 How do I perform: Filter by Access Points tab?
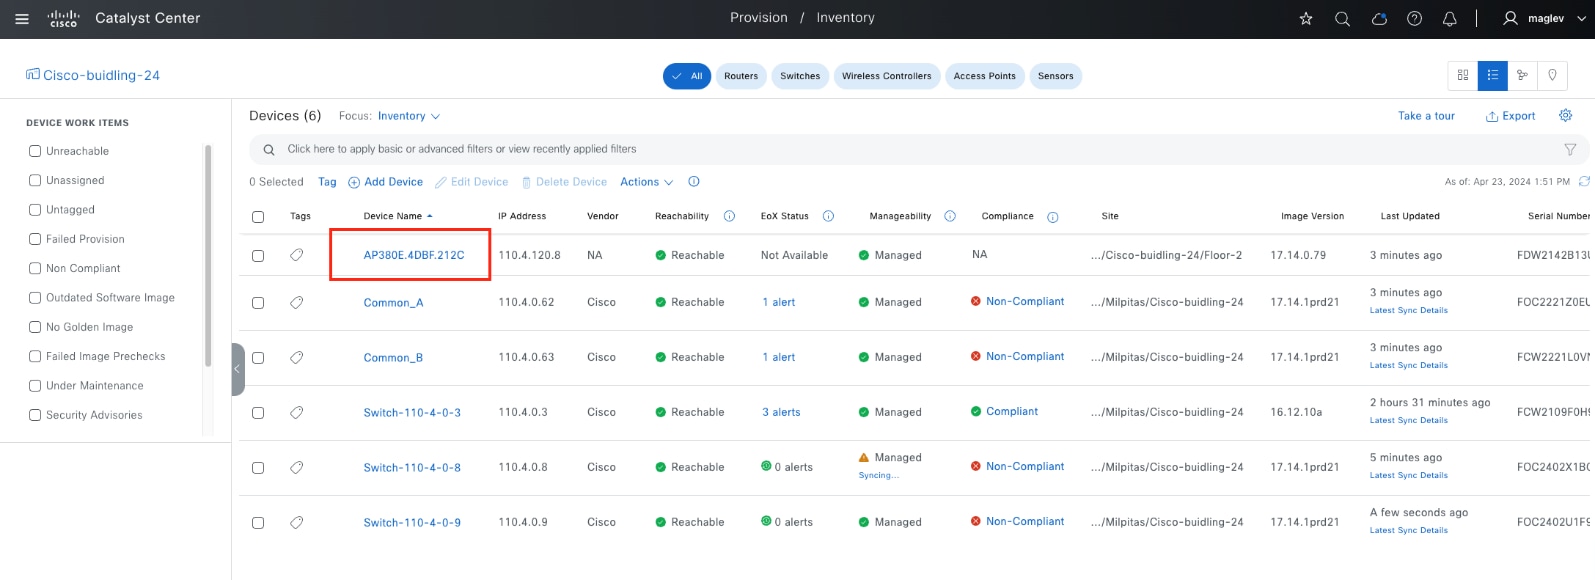pos(984,76)
